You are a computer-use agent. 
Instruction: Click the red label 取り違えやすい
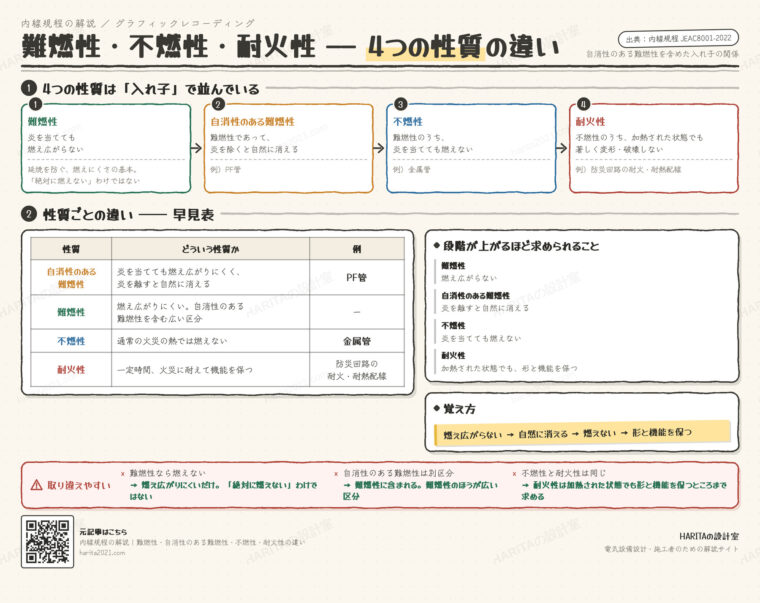pyautogui.click(x=79, y=485)
